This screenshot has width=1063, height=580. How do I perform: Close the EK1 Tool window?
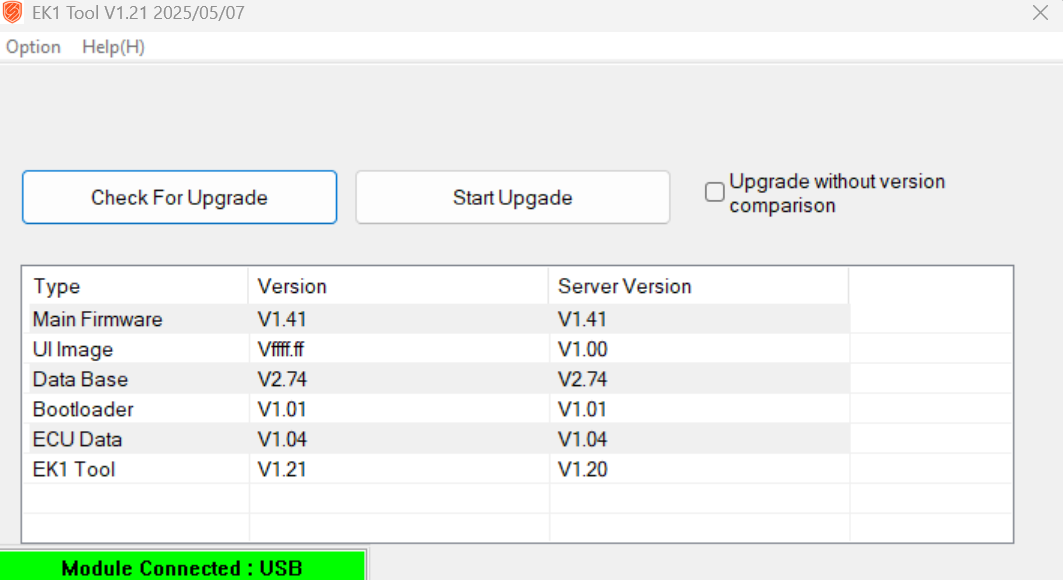pyautogui.click(x=1040, y=13)
